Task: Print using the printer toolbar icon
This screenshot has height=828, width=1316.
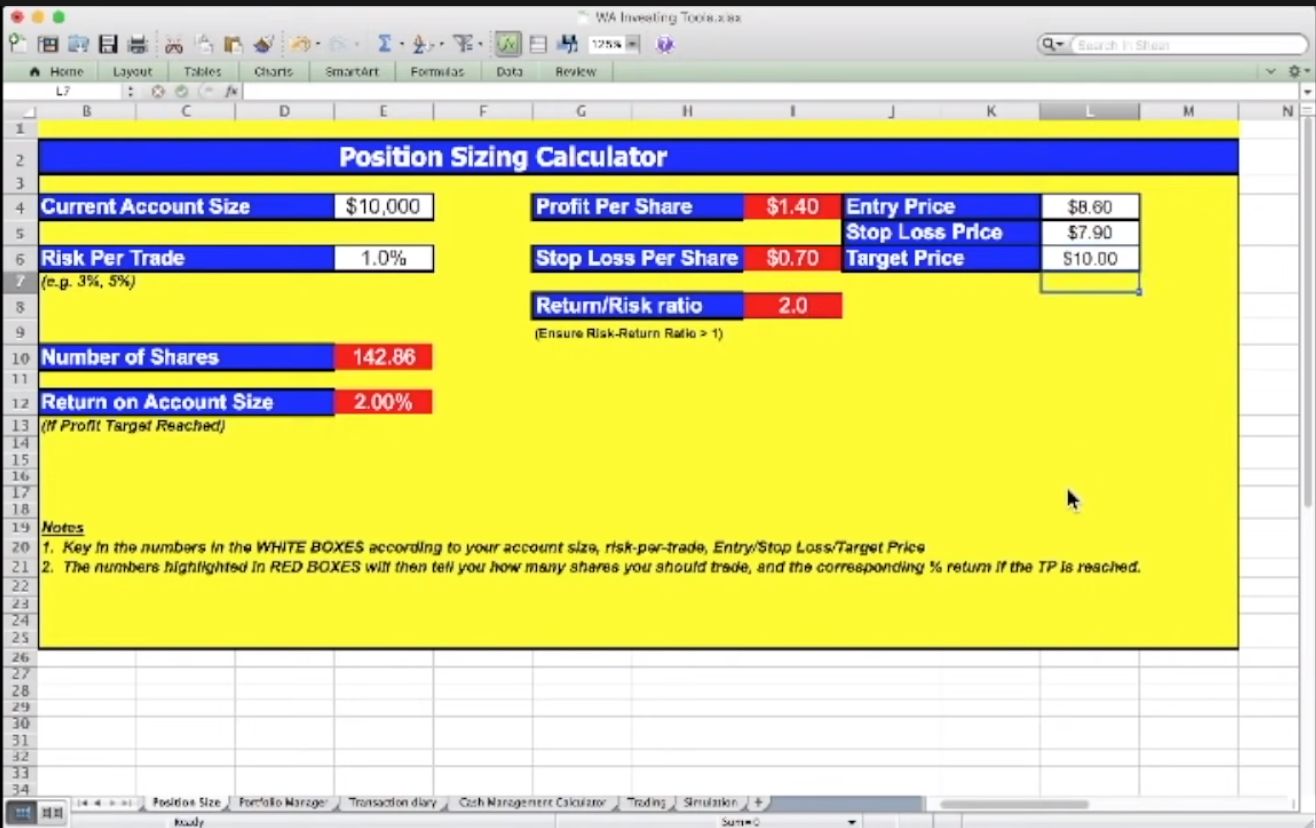Action: (138, 44)
